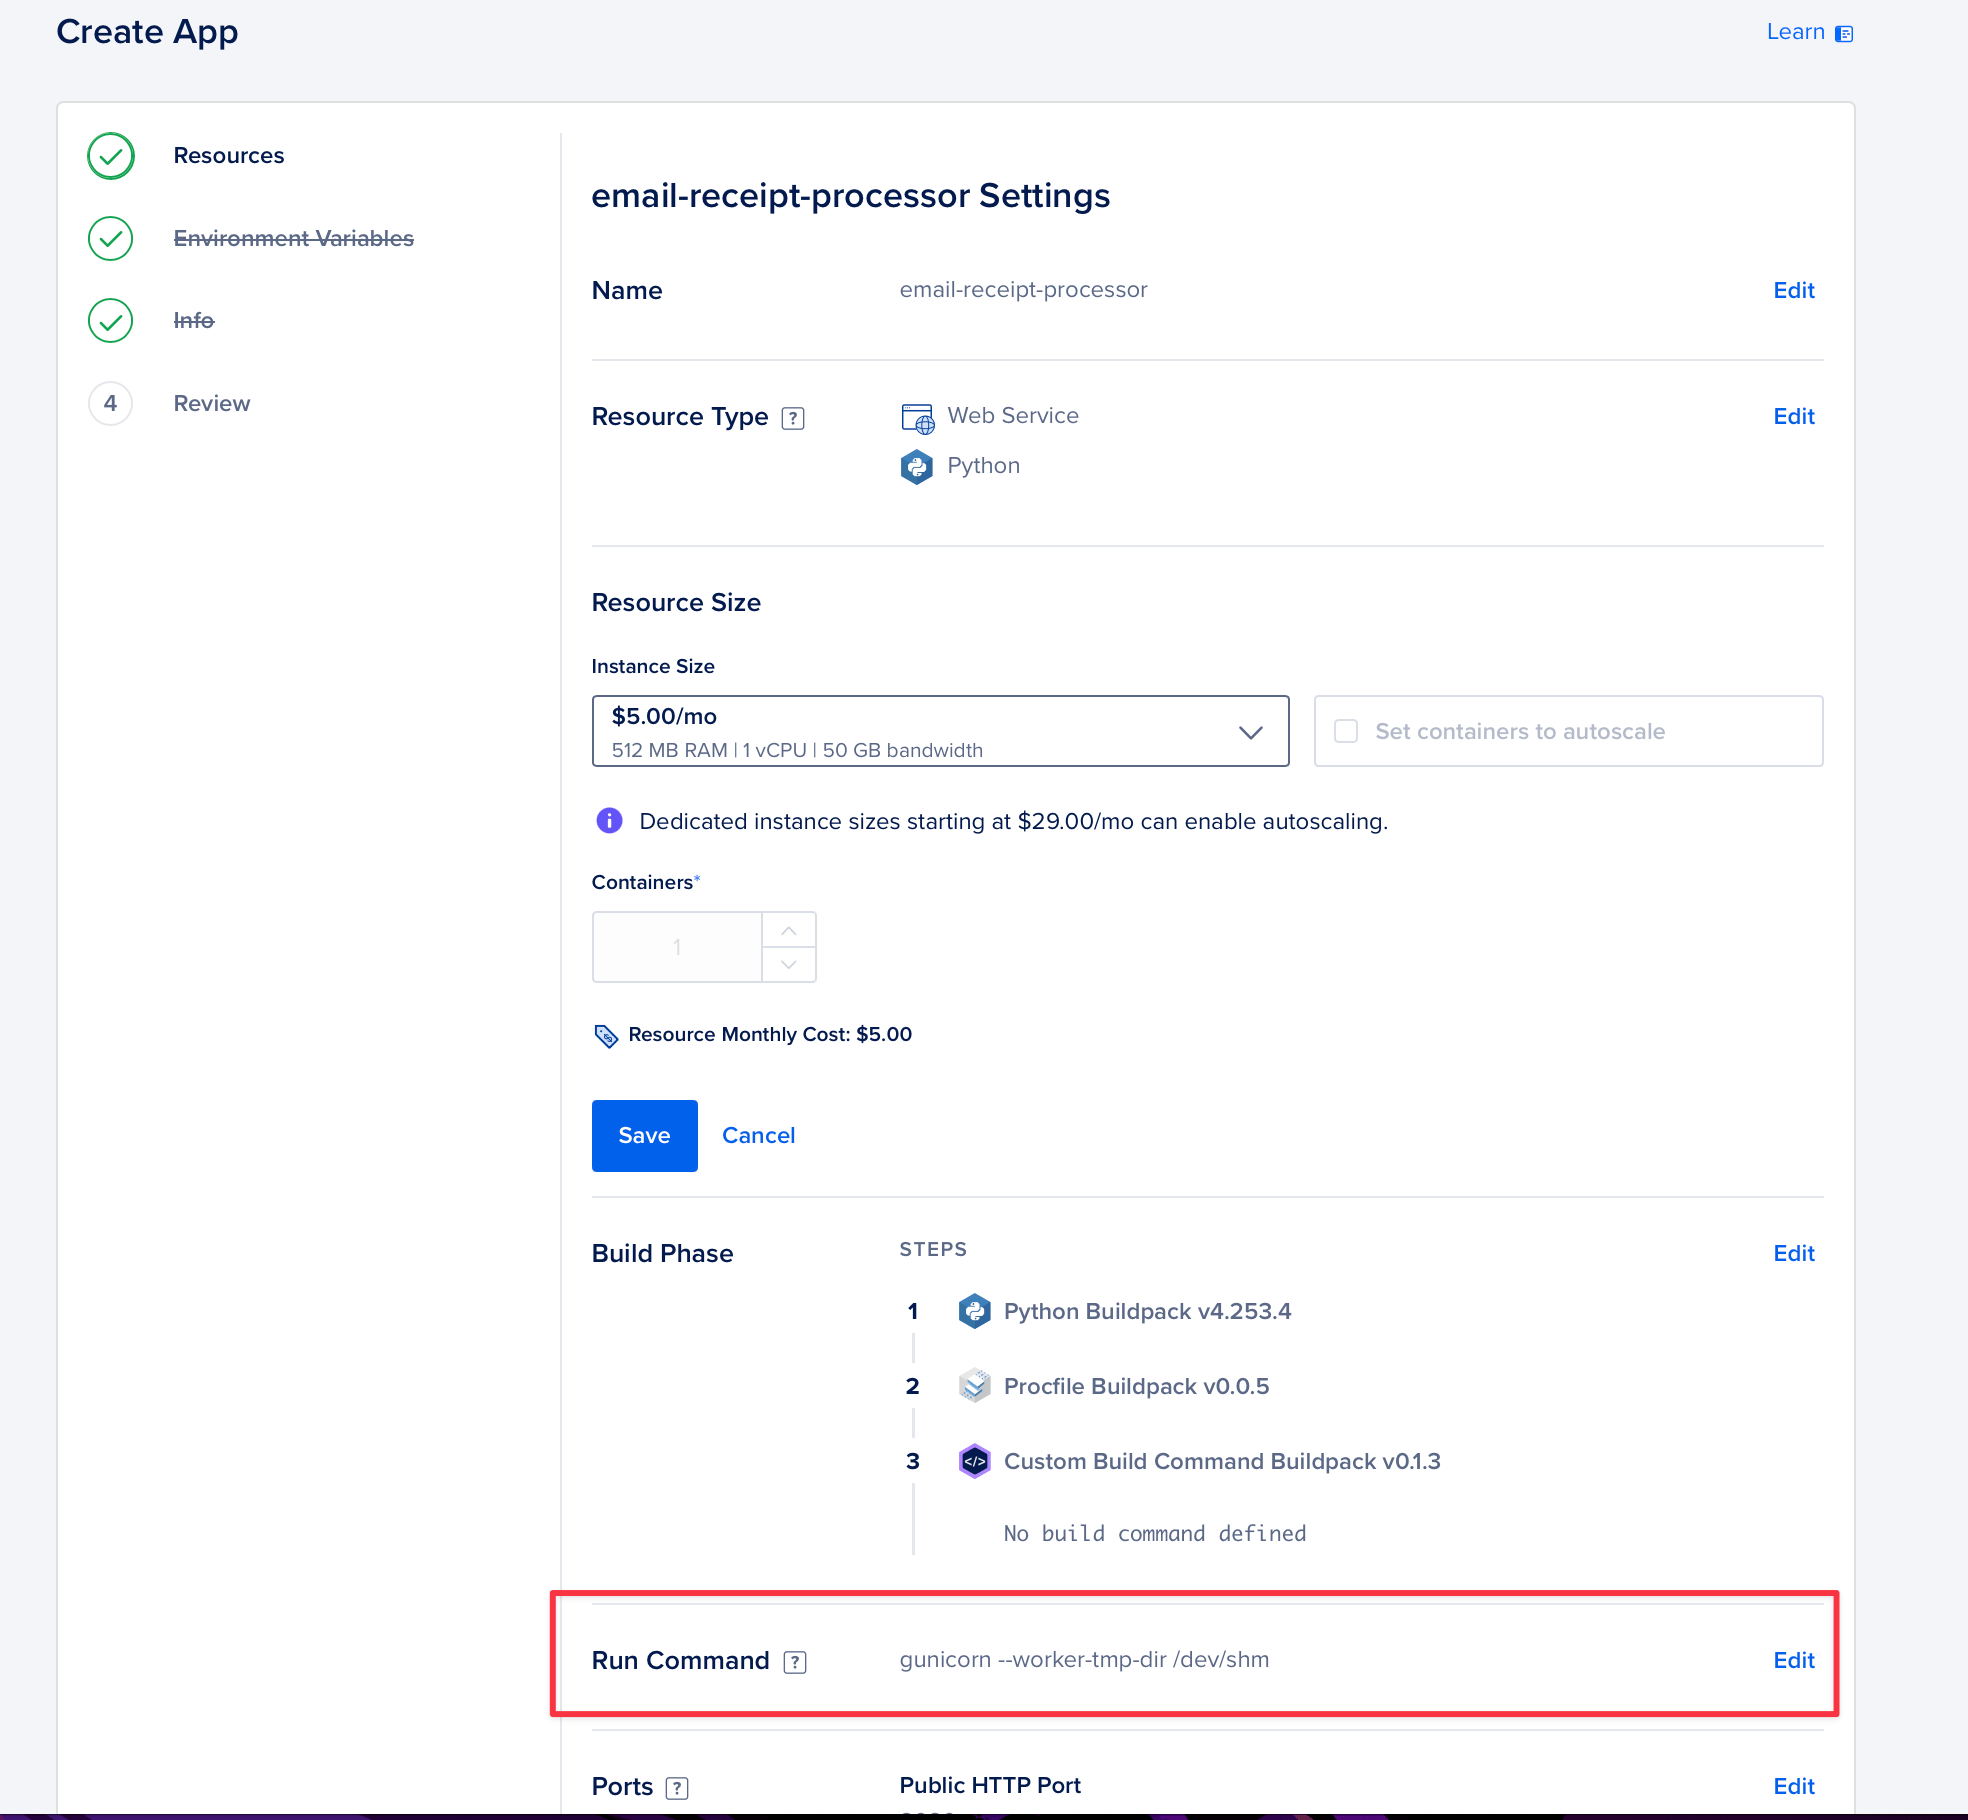Click the STEPS heading in Build Phase
The width and height of the screenshot is (1968, 1820).
(x=933, y=1250)
